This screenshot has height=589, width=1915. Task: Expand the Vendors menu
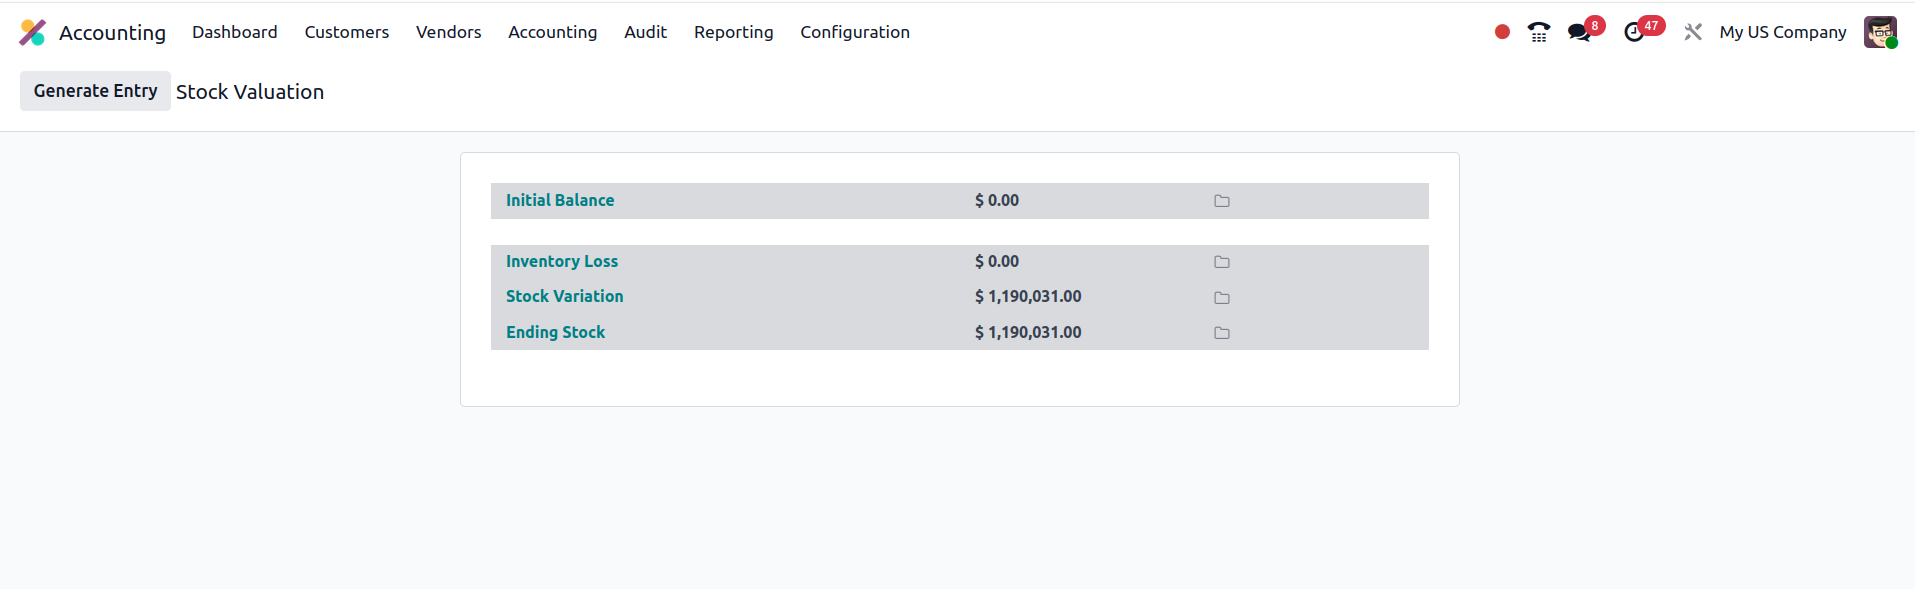pyautogui.click(x=448, y=32)
